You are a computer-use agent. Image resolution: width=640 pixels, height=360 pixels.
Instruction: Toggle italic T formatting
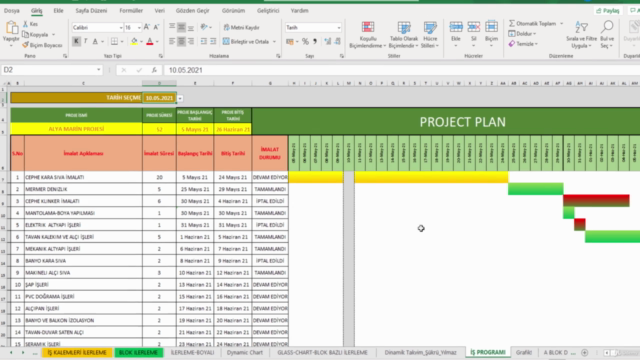(86, 41)
